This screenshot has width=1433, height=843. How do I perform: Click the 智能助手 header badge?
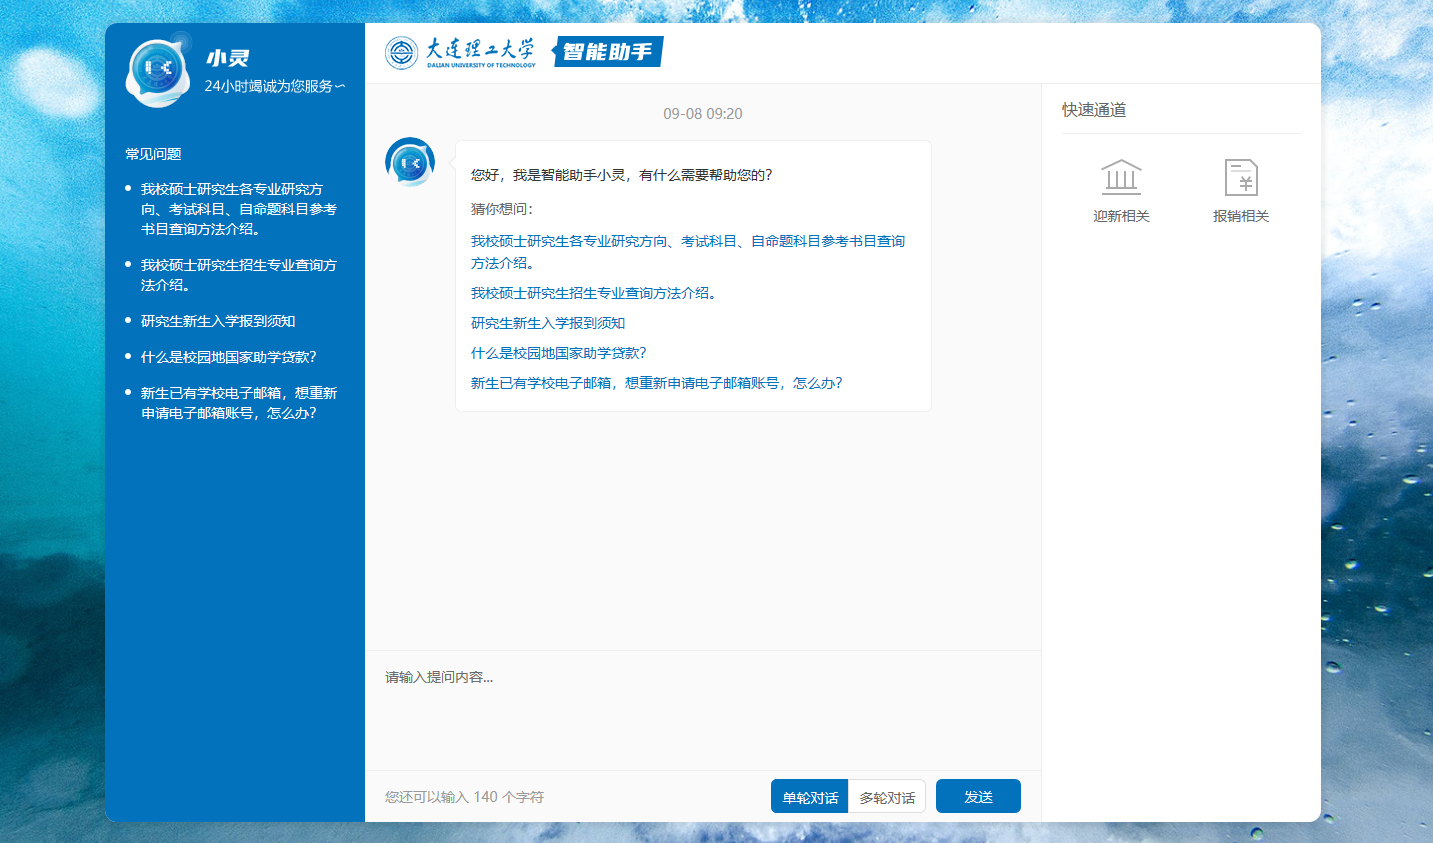tap(607, 52)
